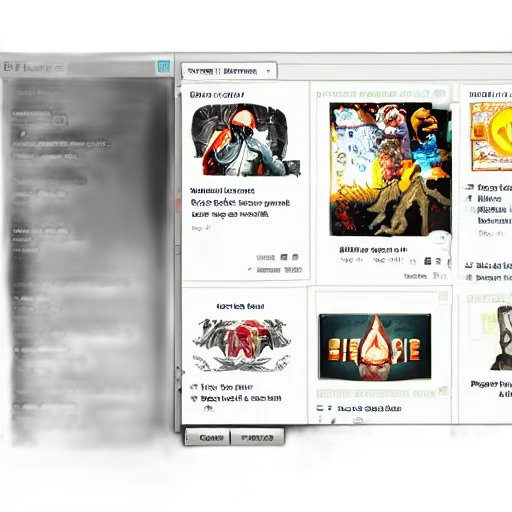512x512 pixels.
Task: Click the title text above the winged emblem
Action: click(240, 306)
